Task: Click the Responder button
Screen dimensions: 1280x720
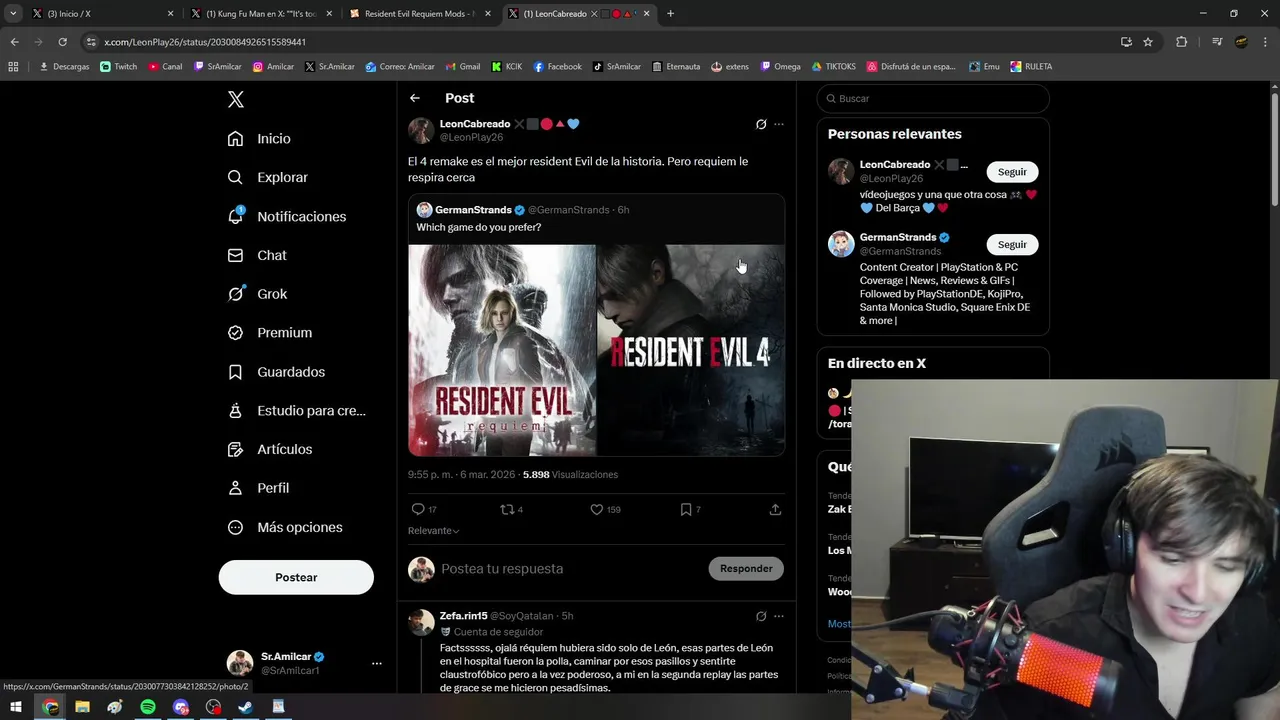Action: (746, 568)
